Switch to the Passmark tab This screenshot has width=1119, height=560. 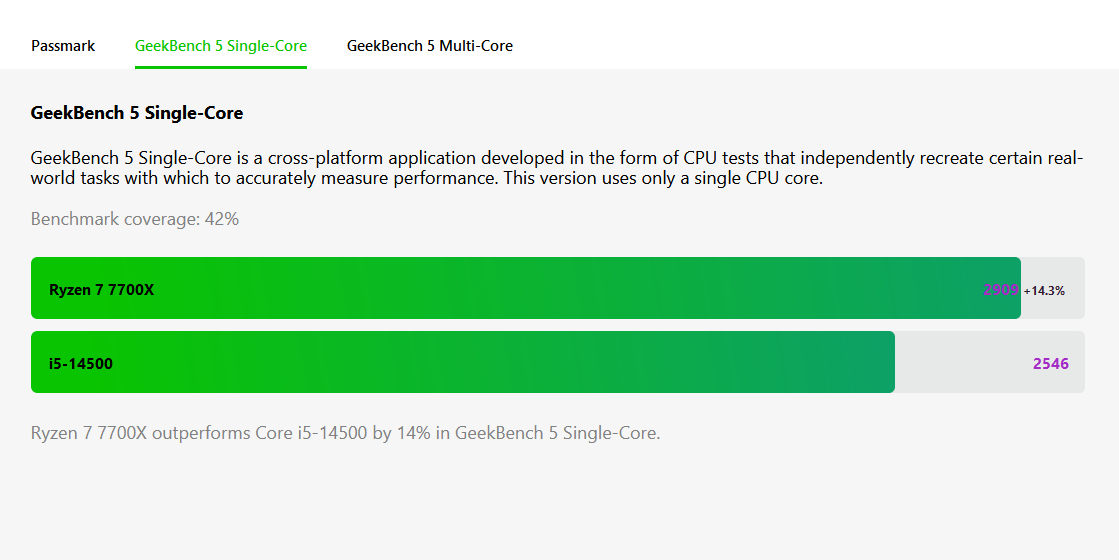(63, 46)
